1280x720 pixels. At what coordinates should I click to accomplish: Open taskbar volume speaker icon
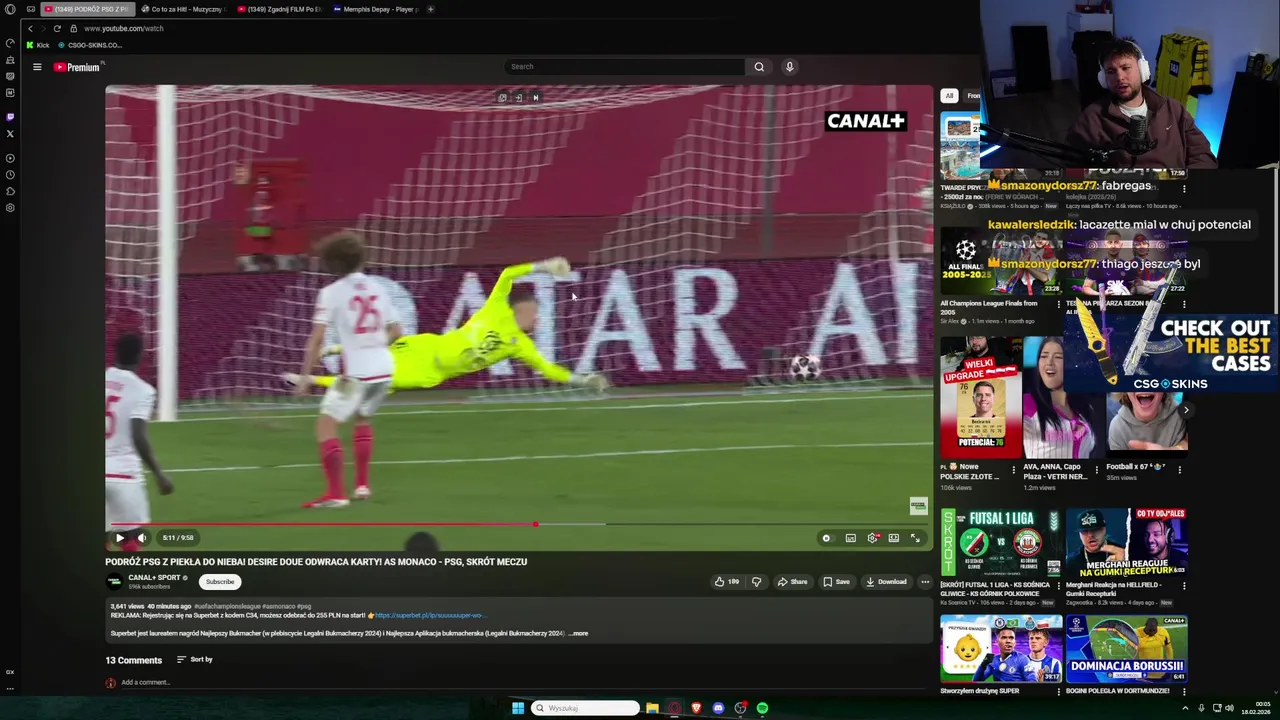[x=1229, y=708]
